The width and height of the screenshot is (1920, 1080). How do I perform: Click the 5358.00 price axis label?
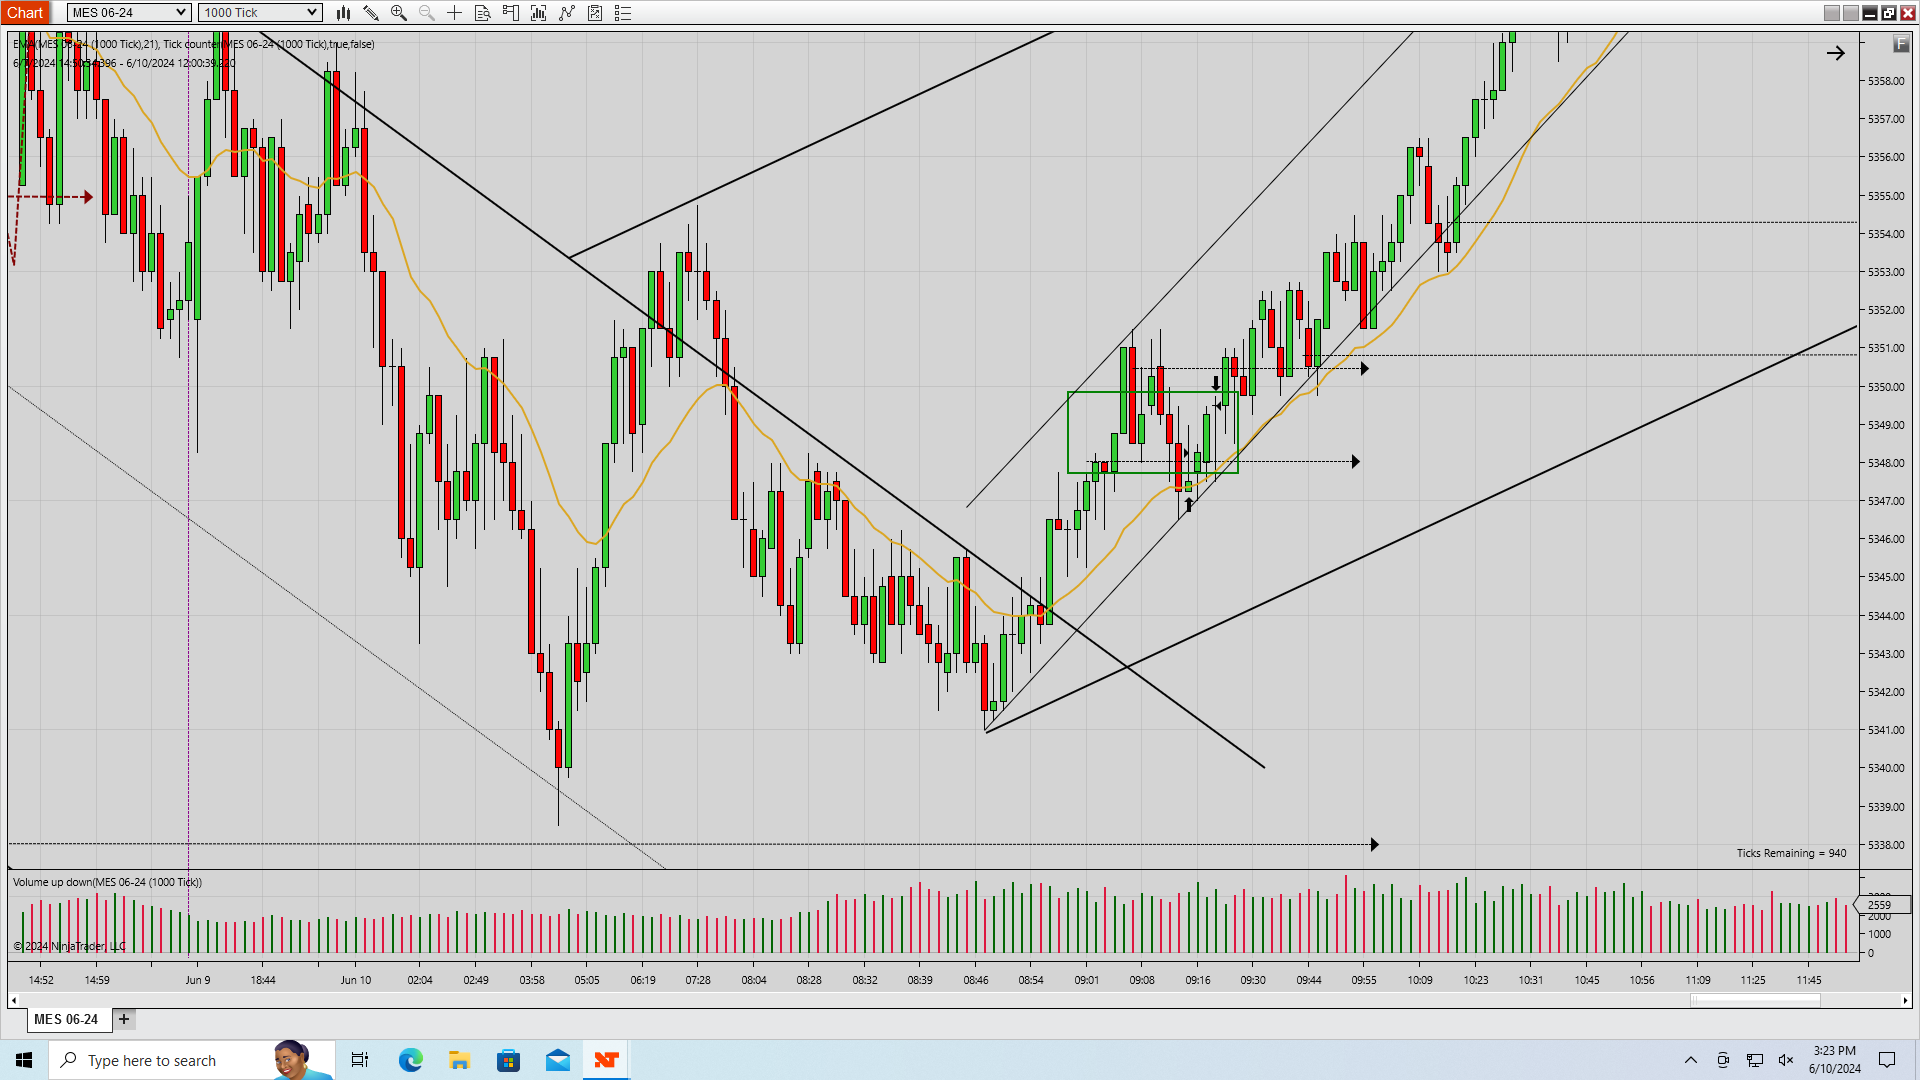tap(1886, 81)
